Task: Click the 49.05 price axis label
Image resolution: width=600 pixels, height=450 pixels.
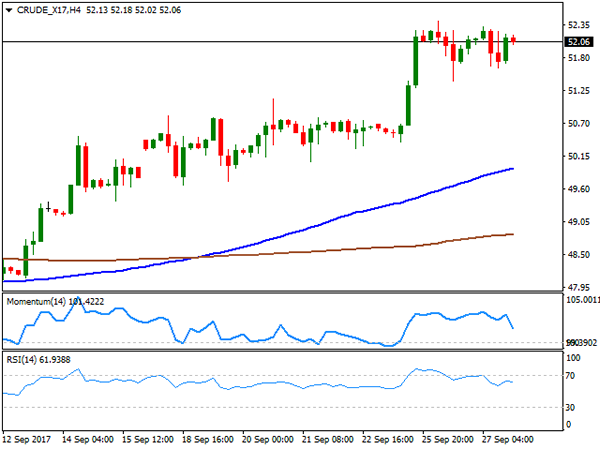Action: [579, 222]
